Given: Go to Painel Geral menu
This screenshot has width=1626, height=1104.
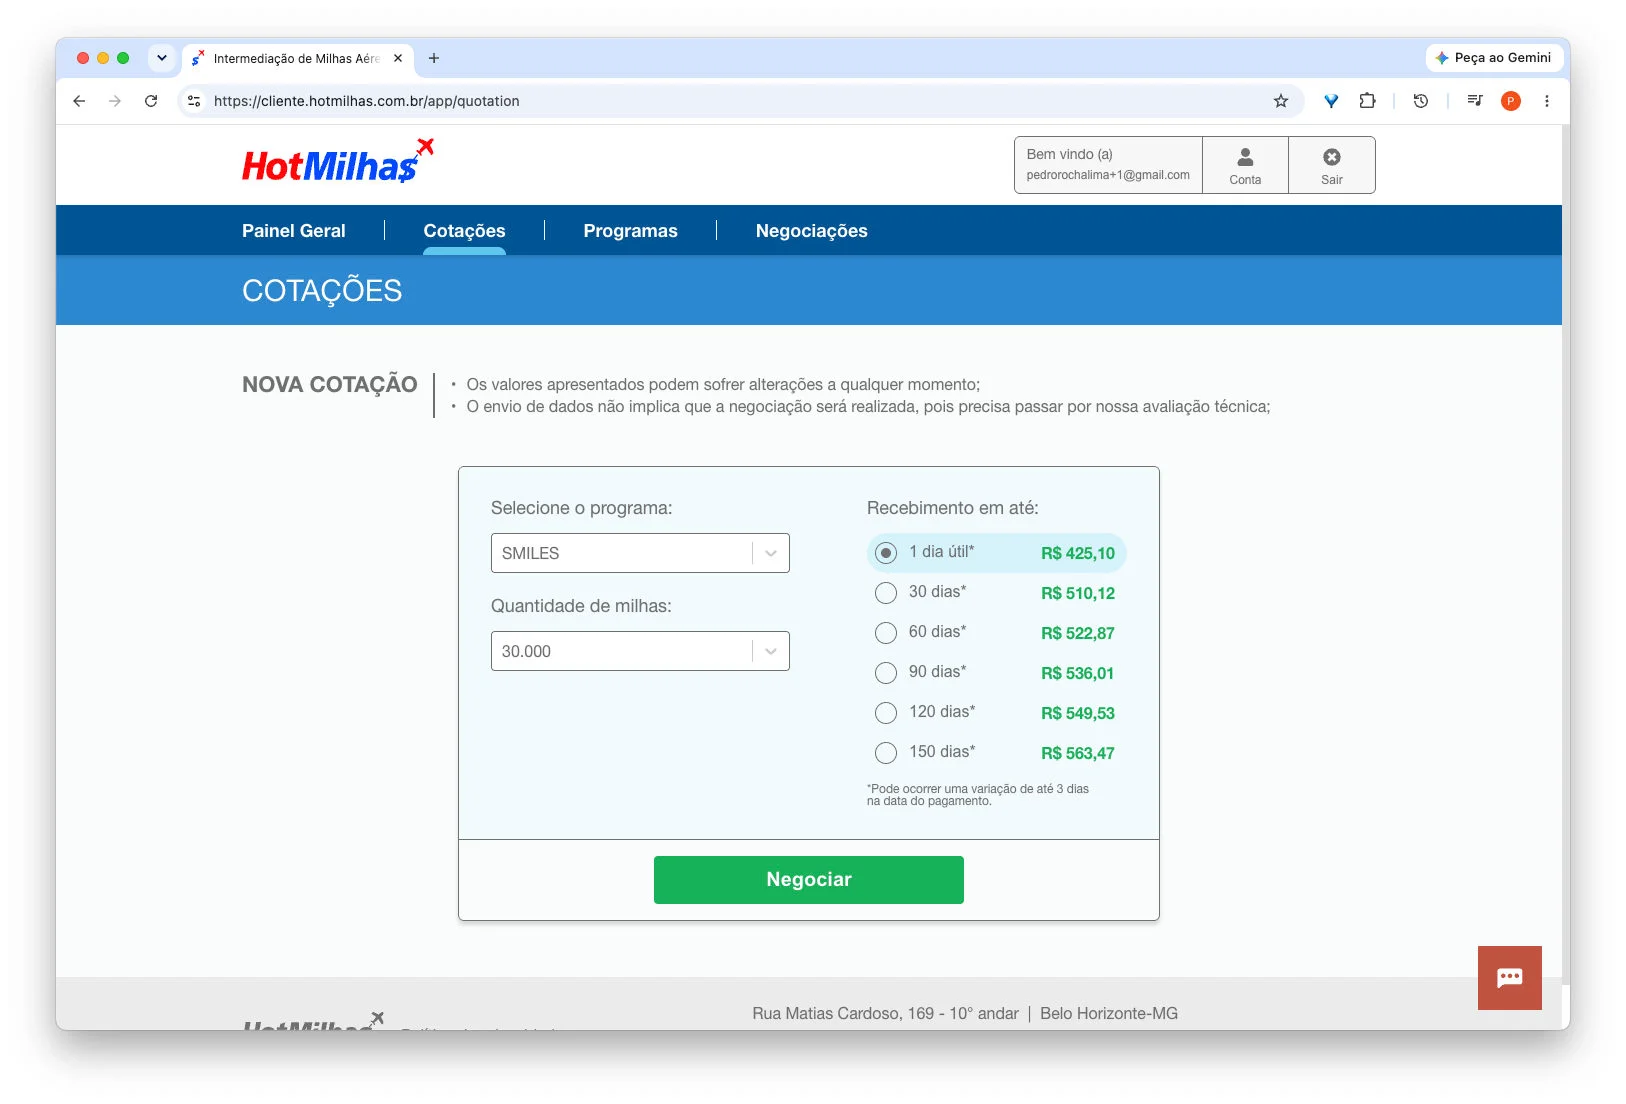Looking at the screenshot, I should [x=293, y=231].
